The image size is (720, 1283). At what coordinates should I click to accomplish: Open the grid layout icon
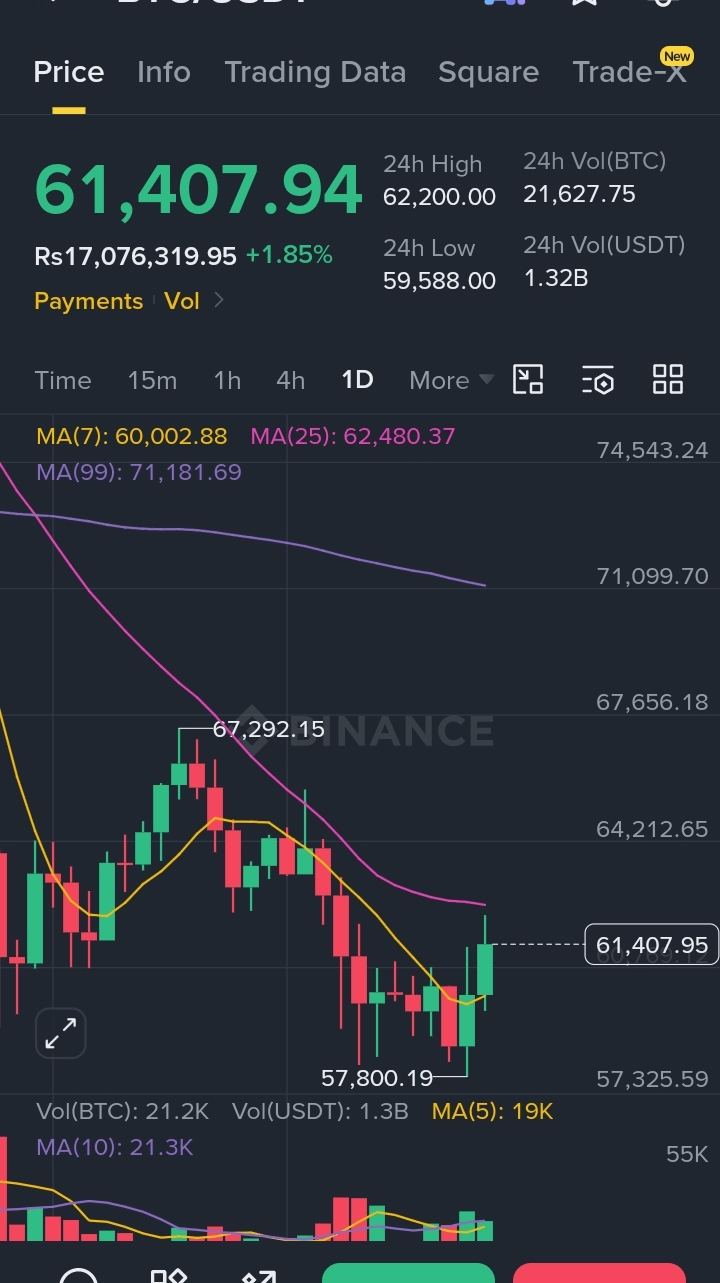click(x=668, y=380)
